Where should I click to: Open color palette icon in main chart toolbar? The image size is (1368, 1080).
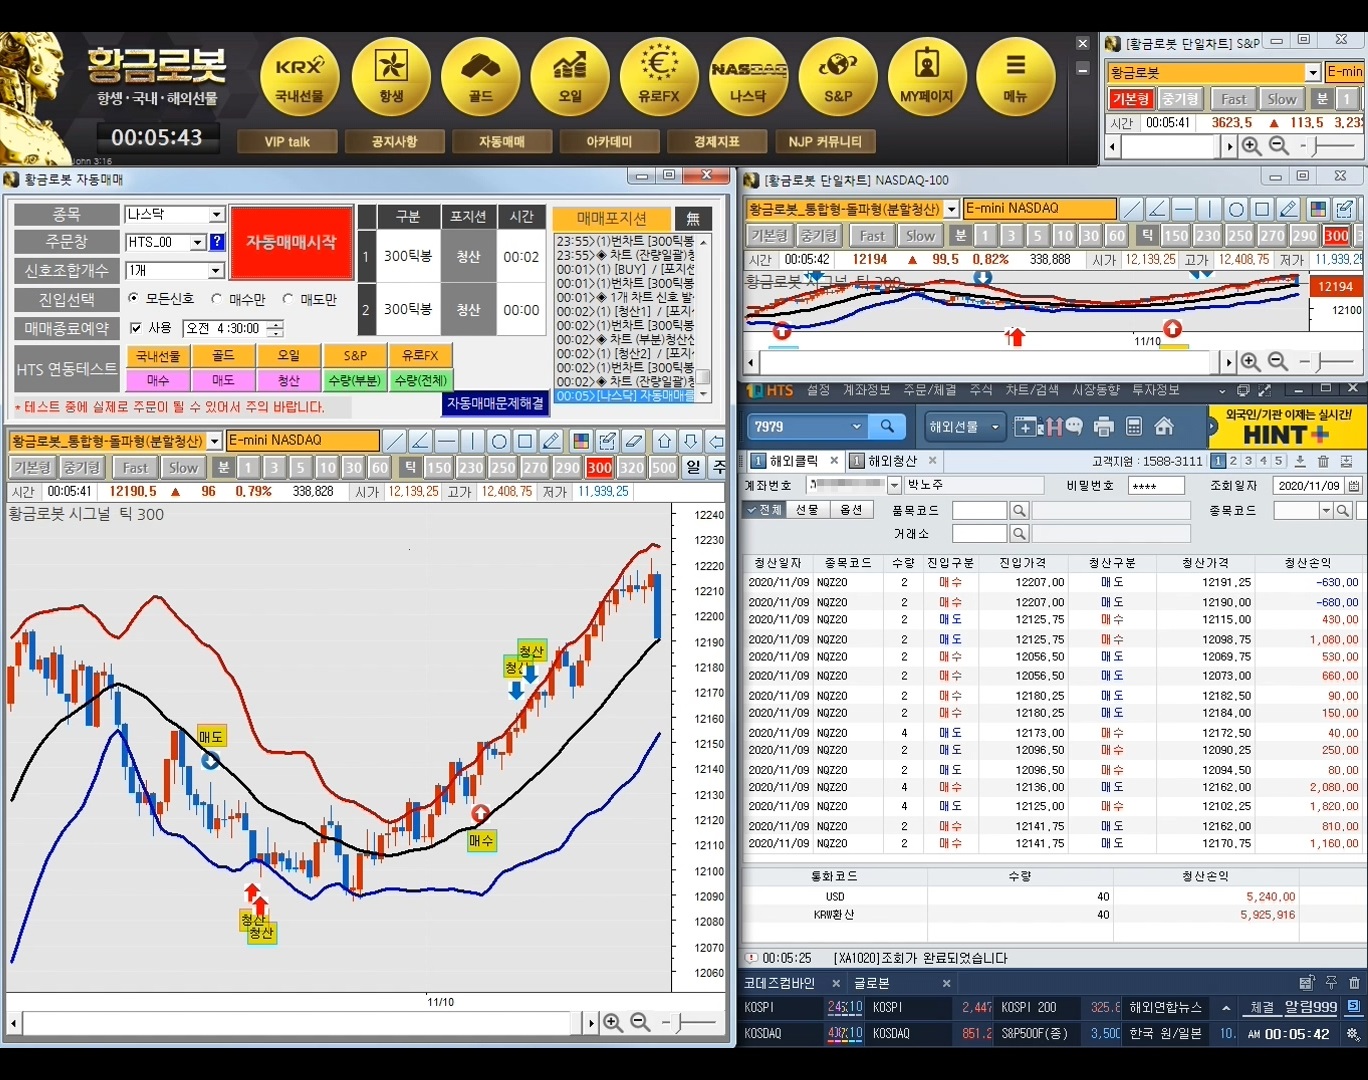(581, 441)
